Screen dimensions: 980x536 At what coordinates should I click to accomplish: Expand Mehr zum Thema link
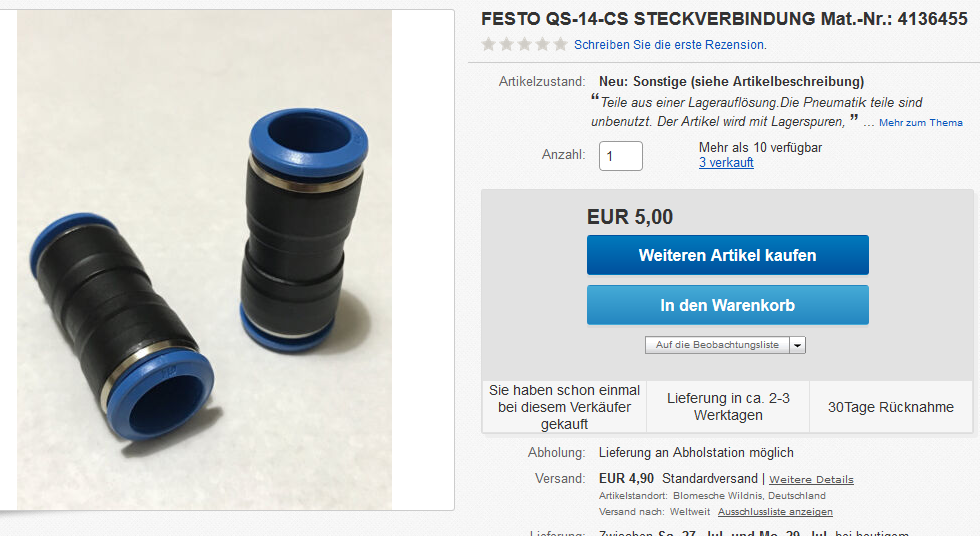click(x=921, y=122)
